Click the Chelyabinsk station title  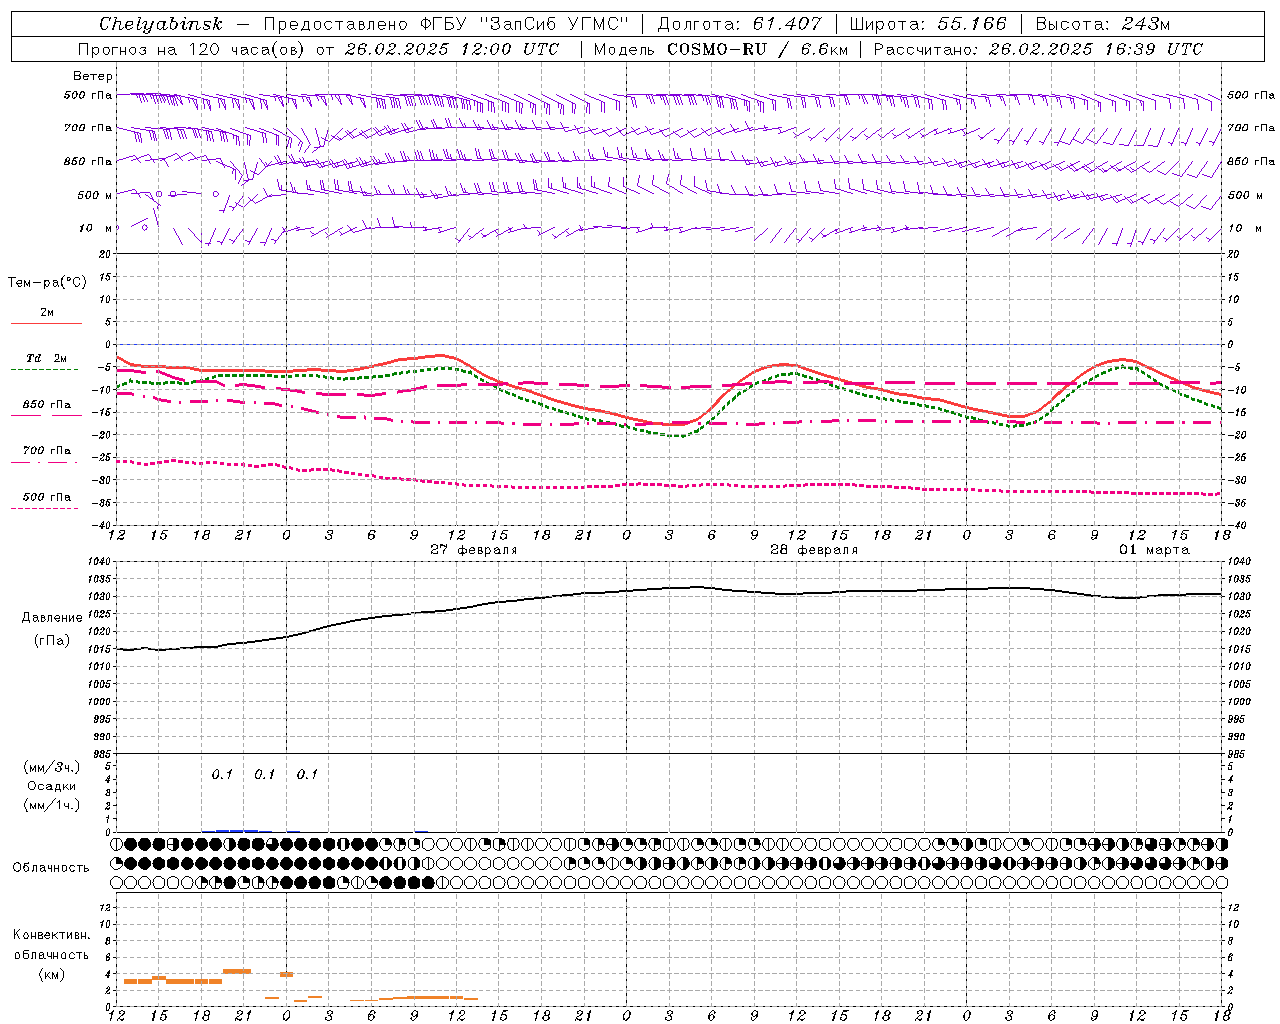click(161, 24)
